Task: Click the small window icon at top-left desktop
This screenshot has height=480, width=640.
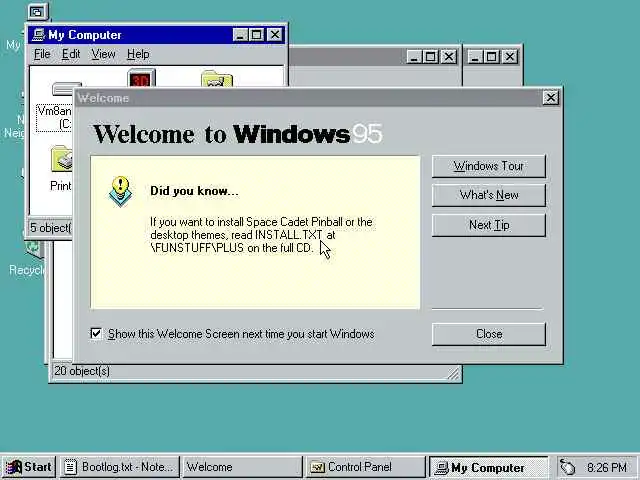Action: pyautogui.click(x=38, y=12)
